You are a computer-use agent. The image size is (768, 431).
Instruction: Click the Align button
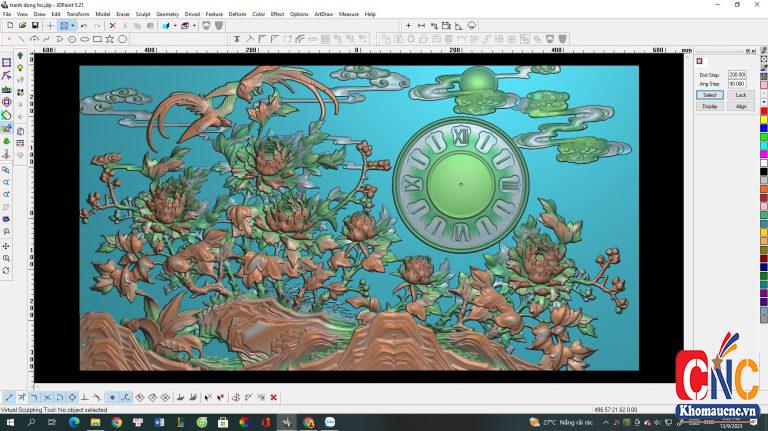point(741,106)
